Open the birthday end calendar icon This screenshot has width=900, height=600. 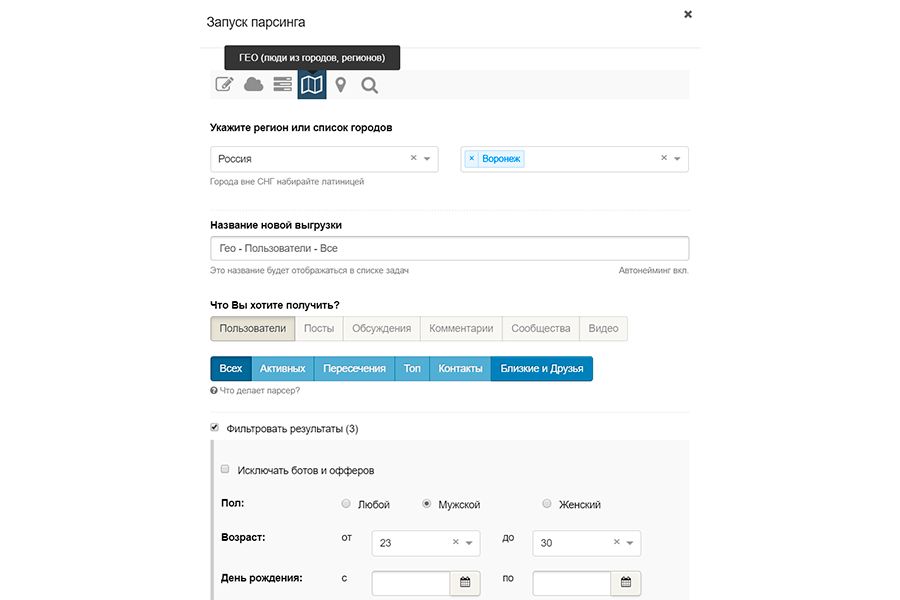click(x=626, y=583)
